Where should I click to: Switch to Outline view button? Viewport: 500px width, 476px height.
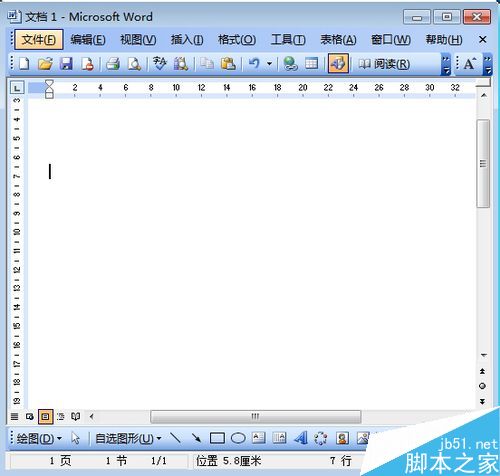coord(61,416)
